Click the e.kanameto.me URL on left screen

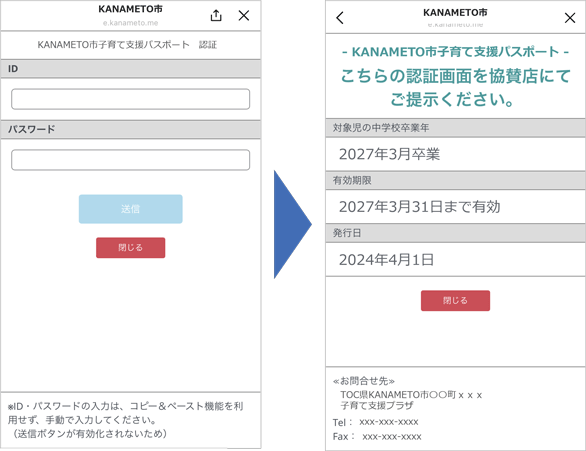tap(130, 23)
